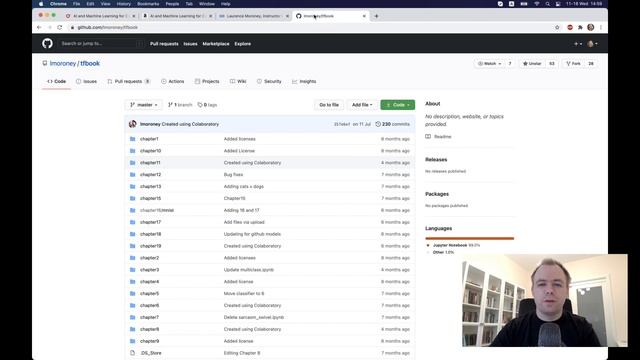Open chapter1 folder icon
Viewport: 640px width, 360px height.
point(132,139)
